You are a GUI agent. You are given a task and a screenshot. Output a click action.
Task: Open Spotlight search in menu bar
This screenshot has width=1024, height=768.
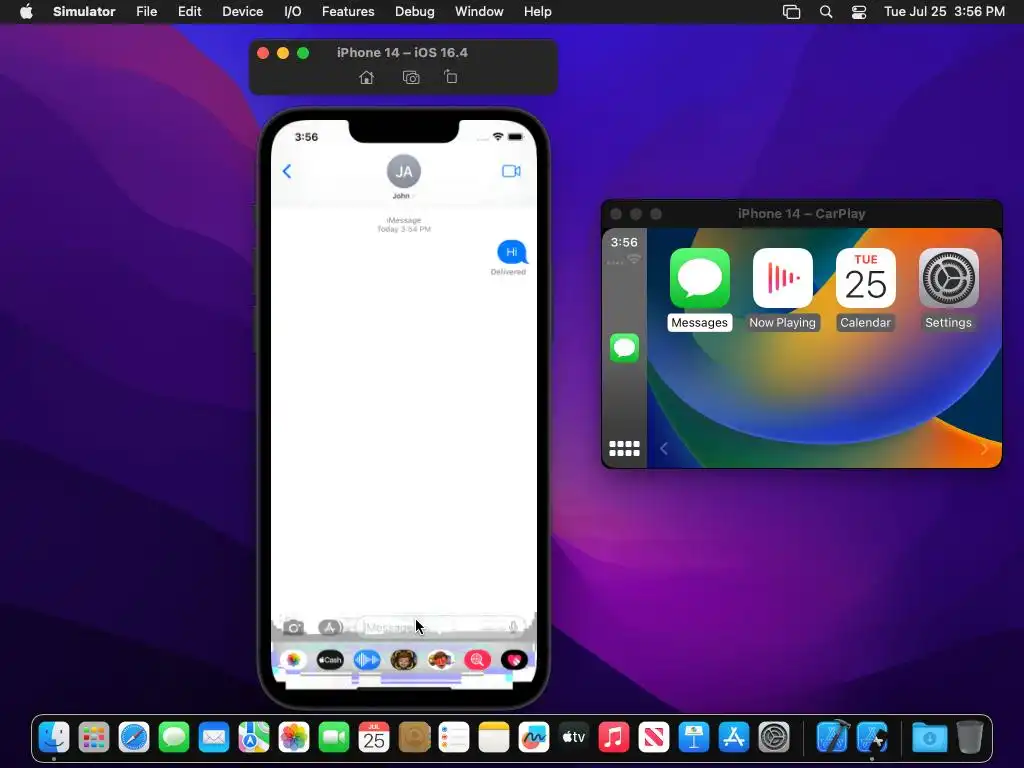pos(825,12)
